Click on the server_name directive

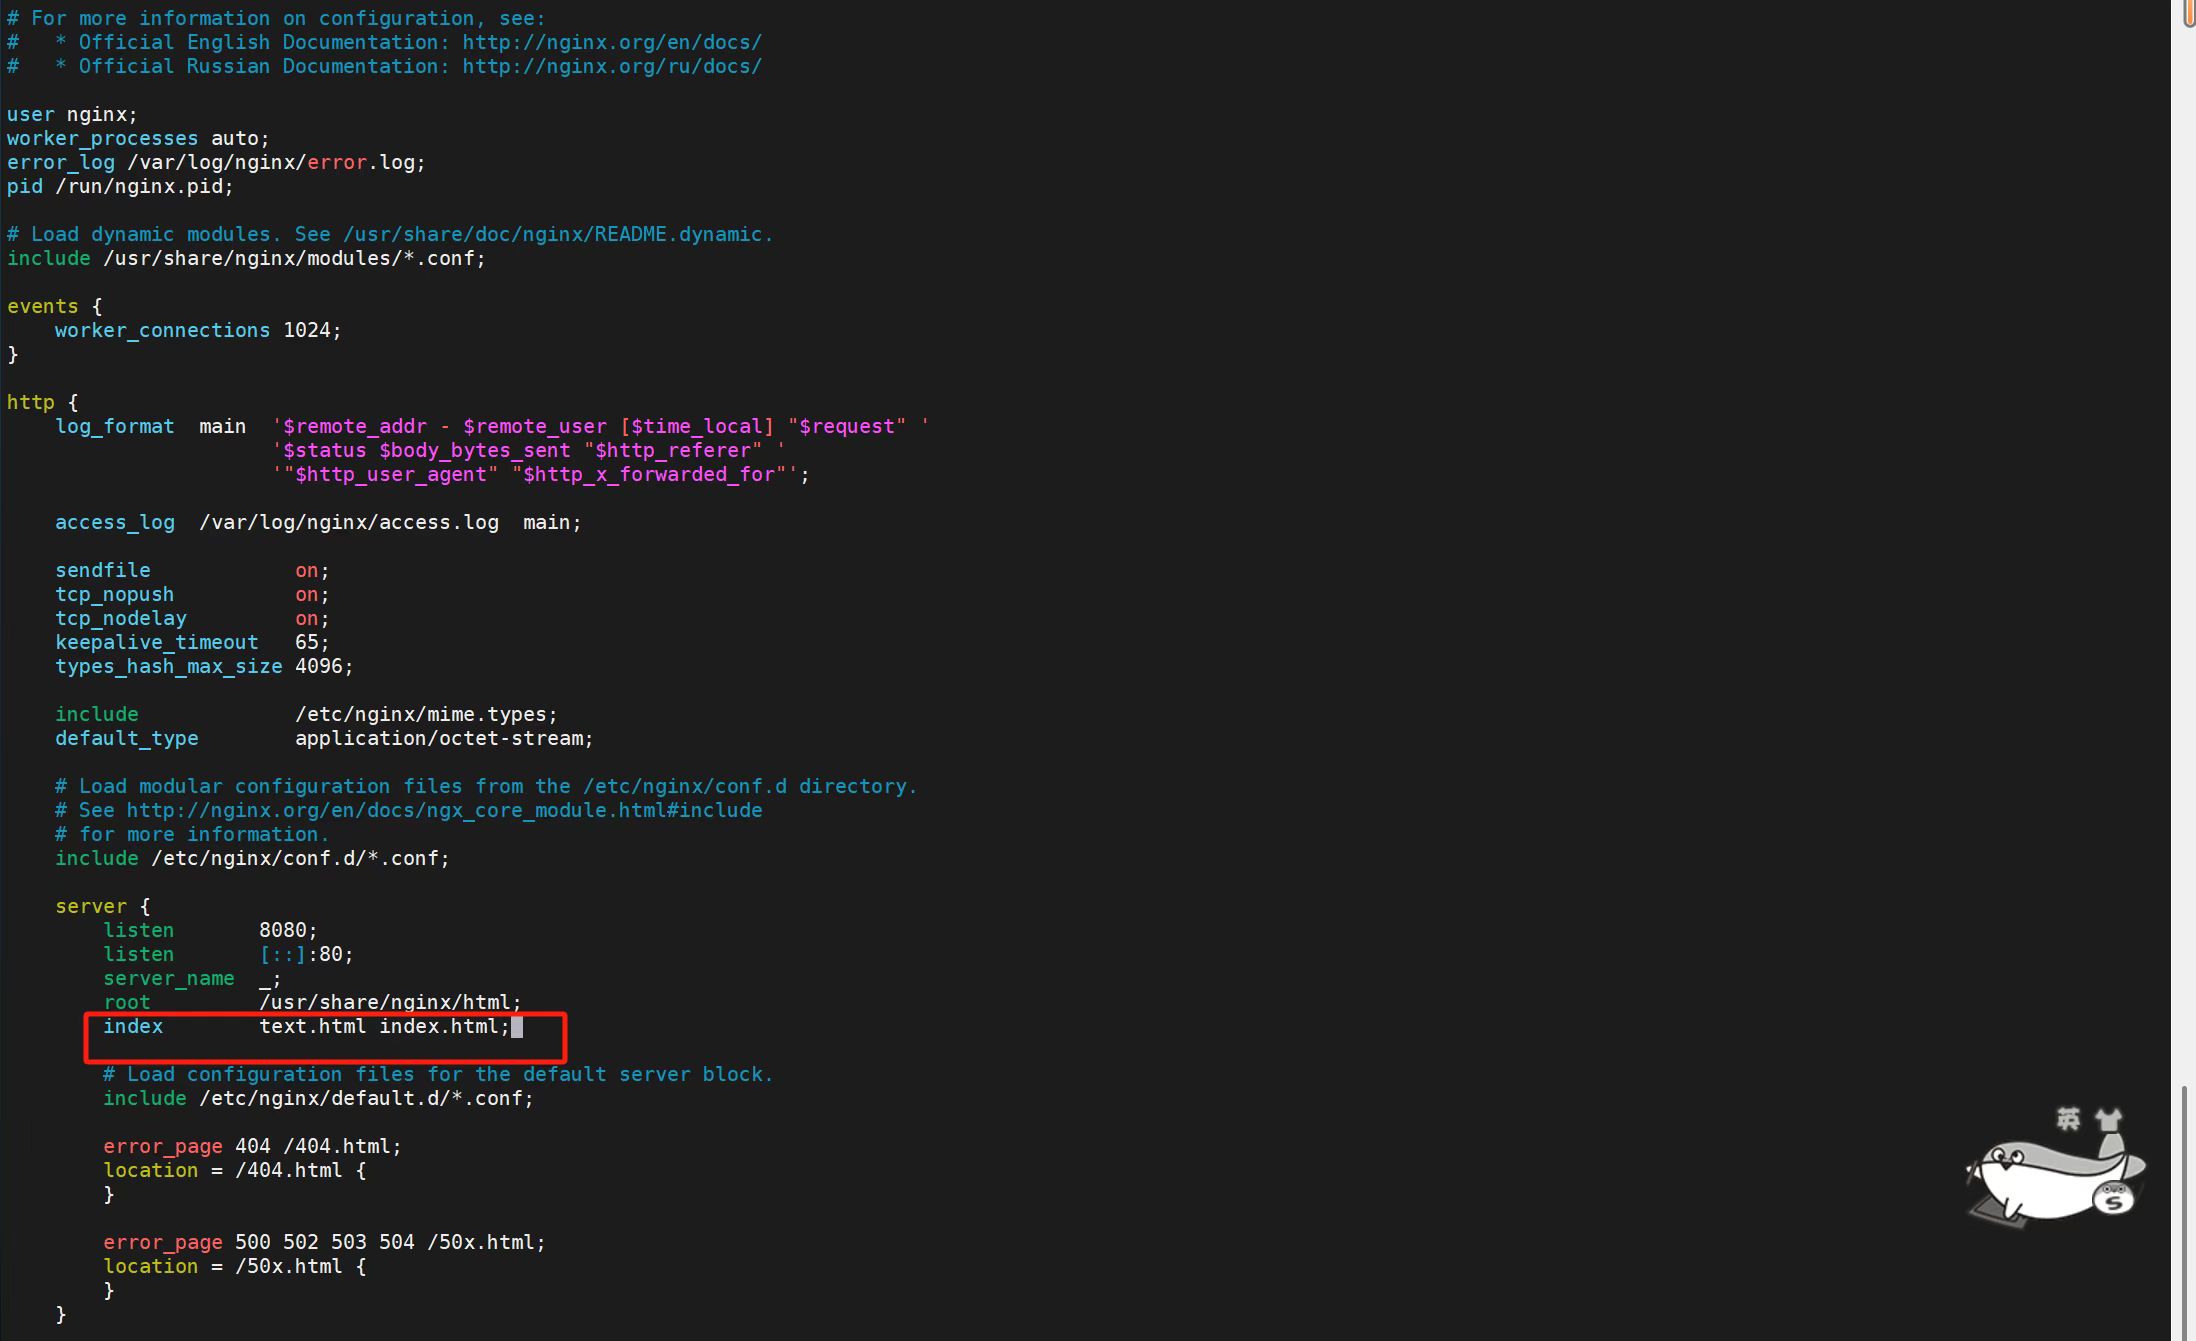pyautogui.click(x=168, y=978)
